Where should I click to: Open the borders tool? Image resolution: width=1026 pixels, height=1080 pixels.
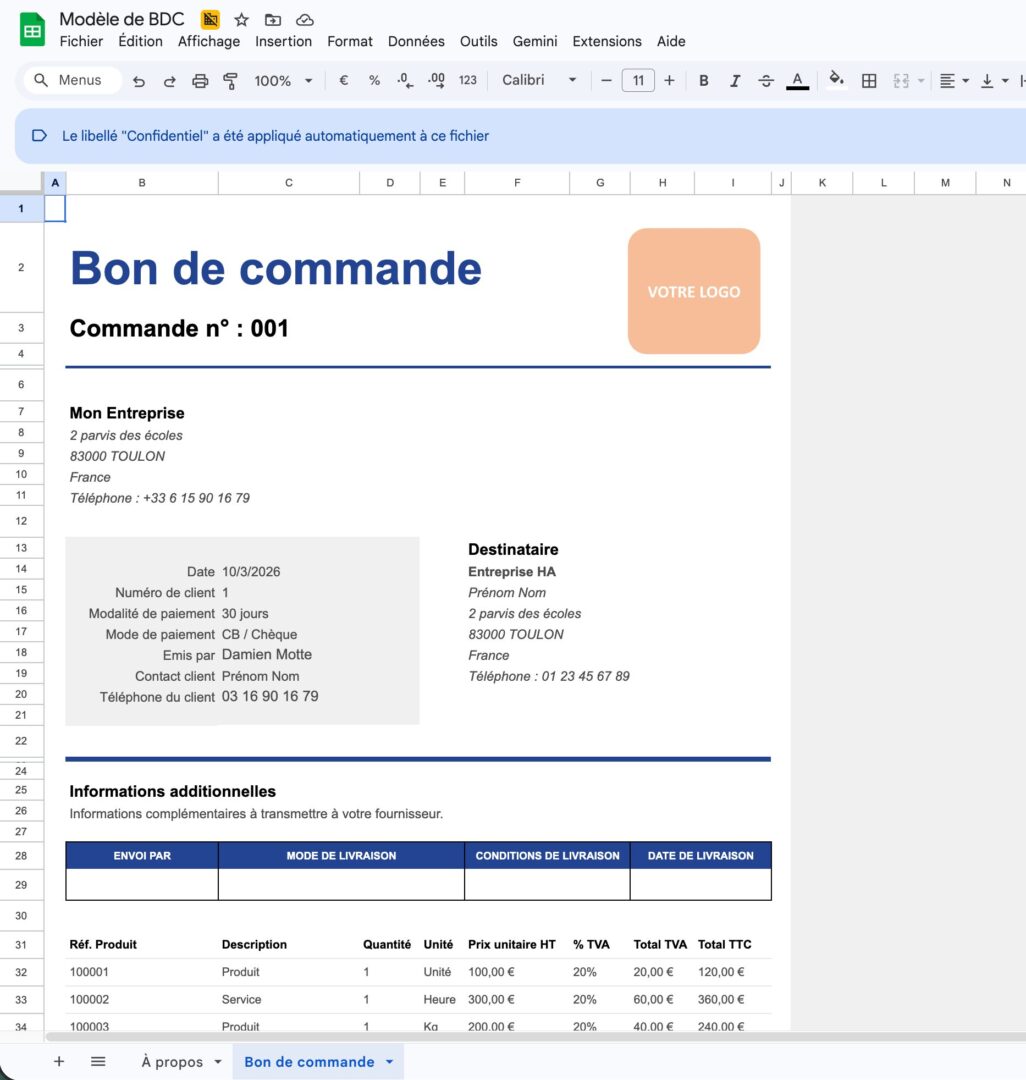pos(869,81)
